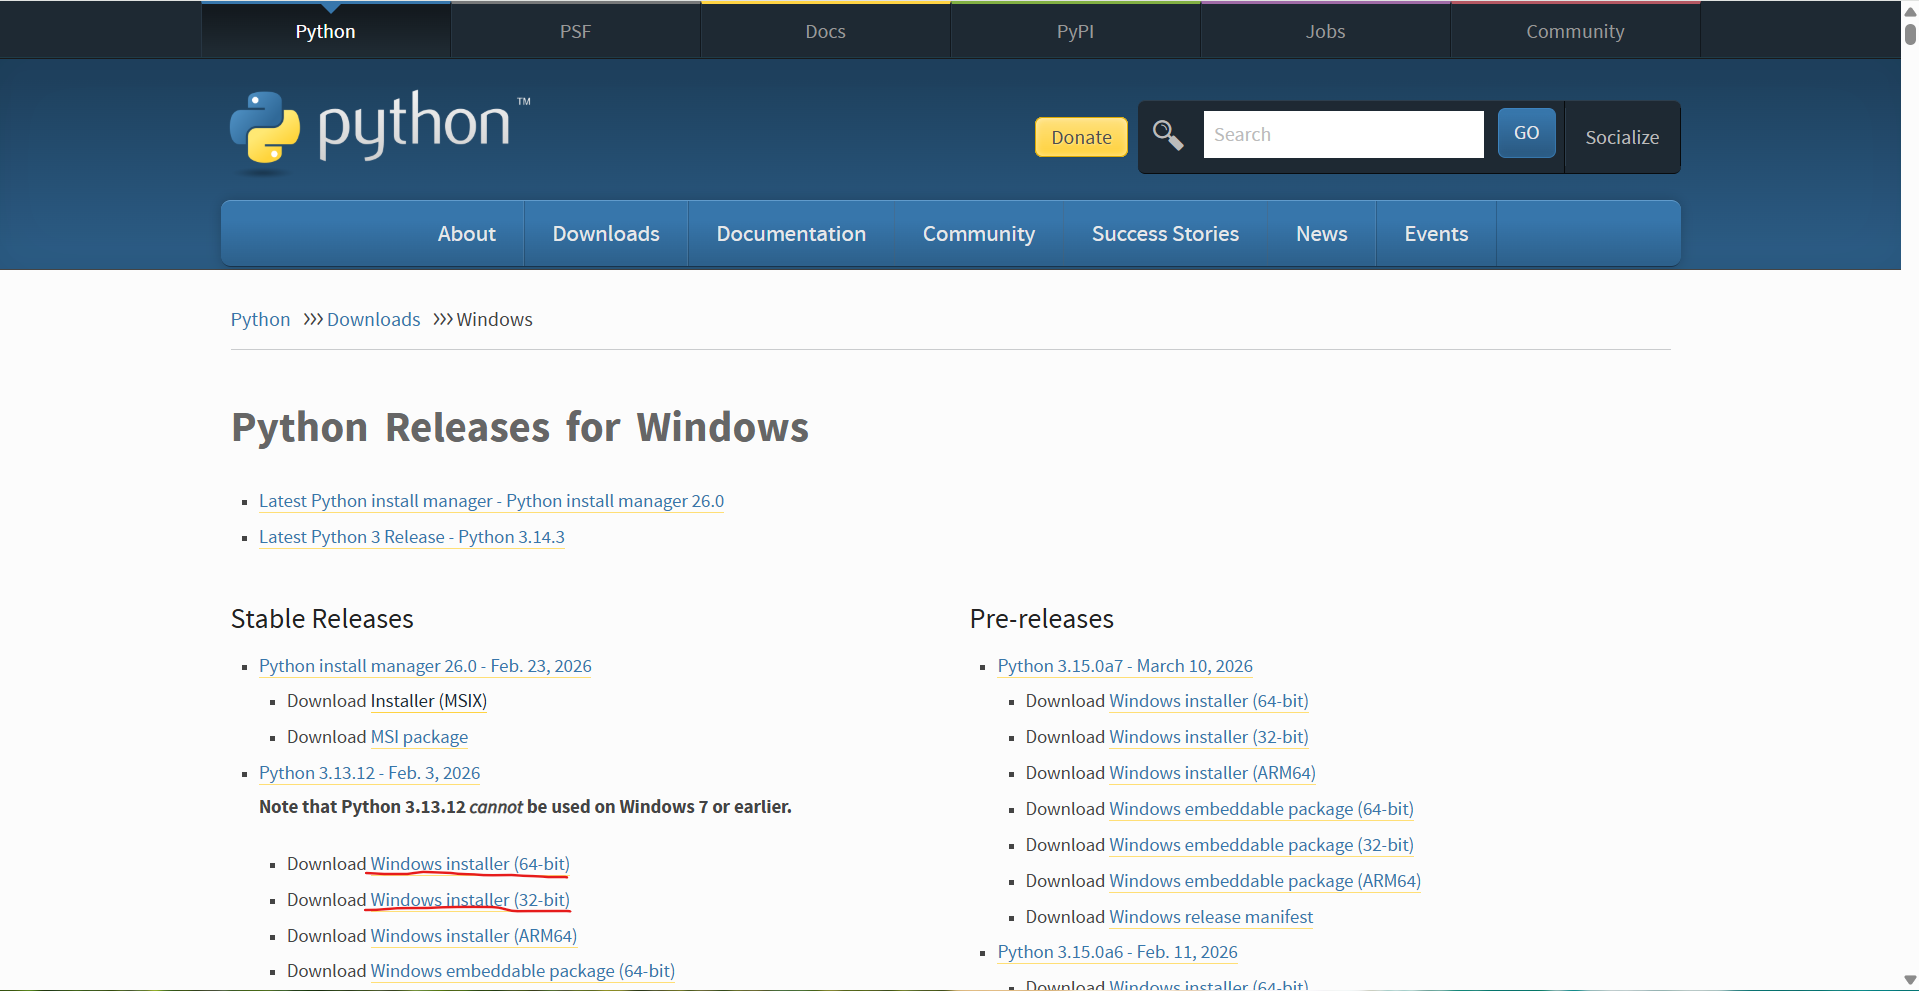Image resolution: width=1919 pixels, height=991 pixels.
Task: Open the Success Stories navigation menu
Action: 1165,233
